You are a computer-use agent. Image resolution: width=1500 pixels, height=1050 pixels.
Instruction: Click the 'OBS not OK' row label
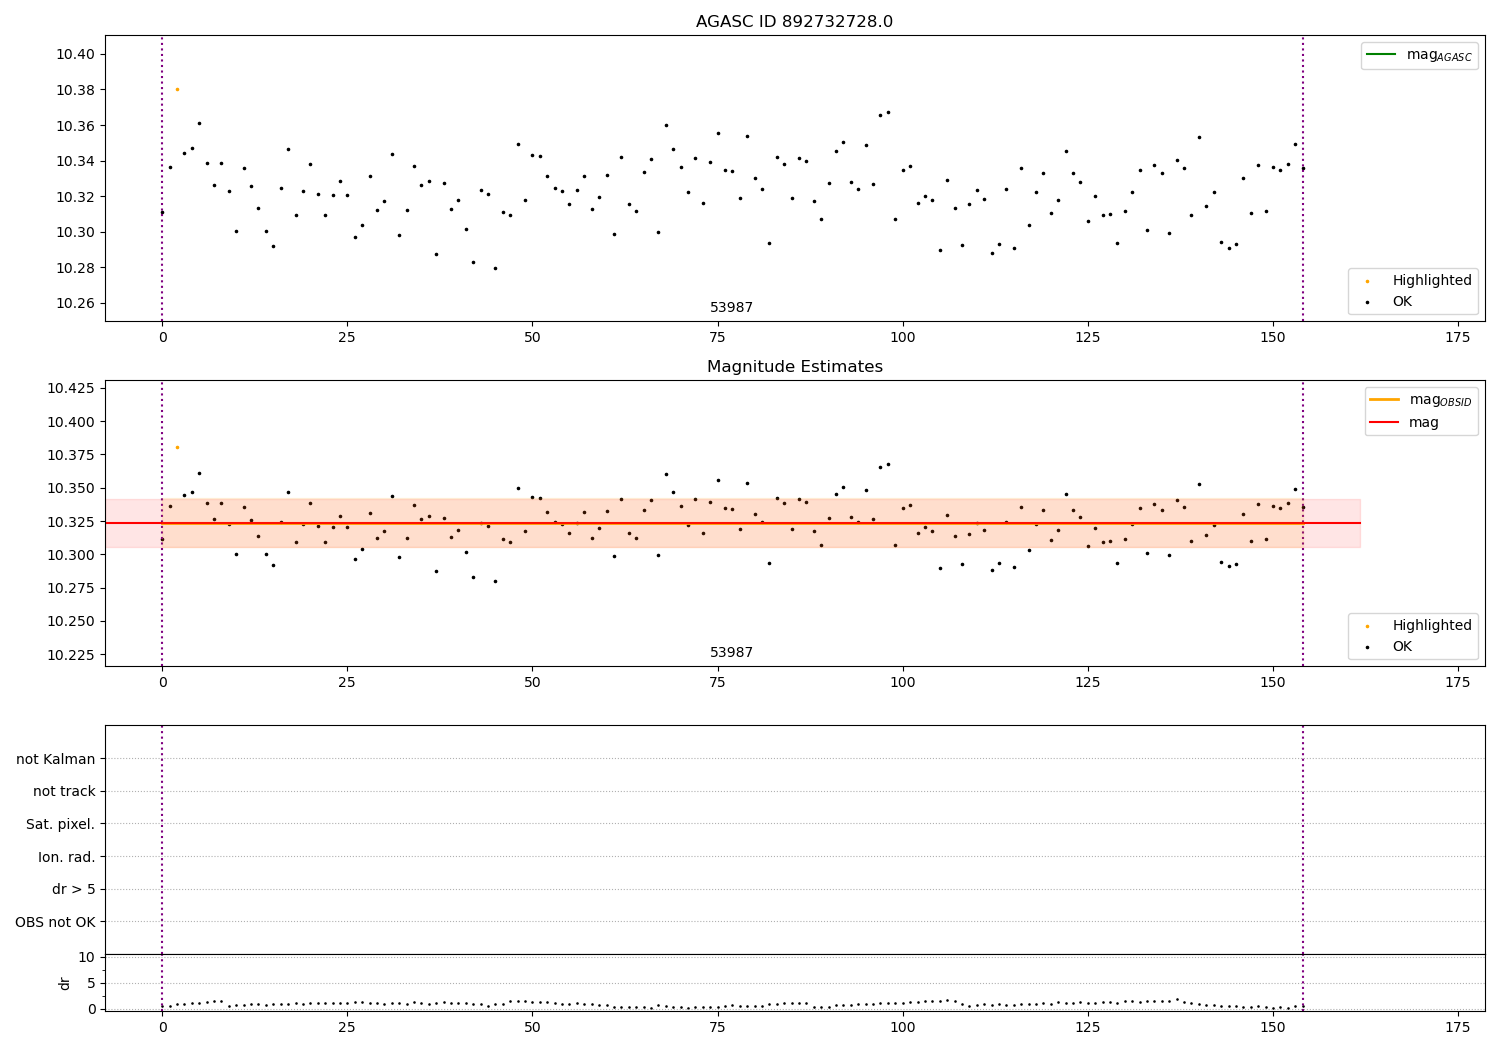click(56, 922)
